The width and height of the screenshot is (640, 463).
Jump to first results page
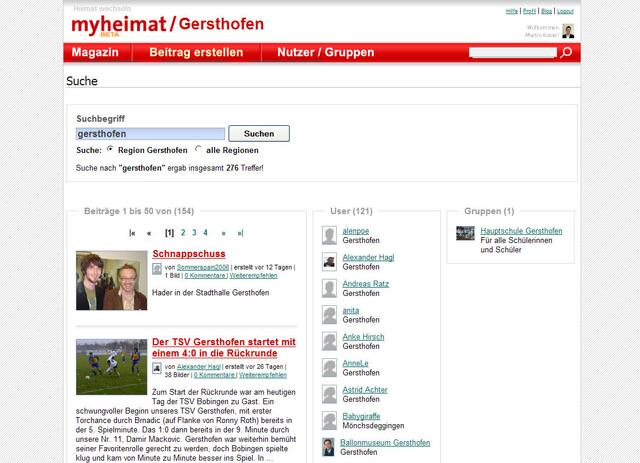click(x=132, y=233)
